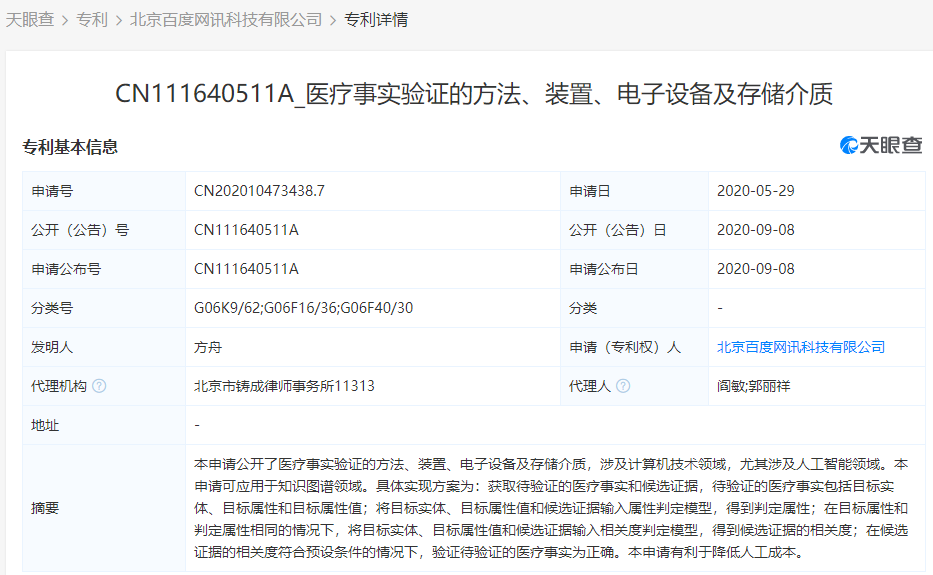This screenshot has height=575, width=933.
Task: Open applicant link 北京百度网讯科技有限公司 in table
Action: coord(800,347)
